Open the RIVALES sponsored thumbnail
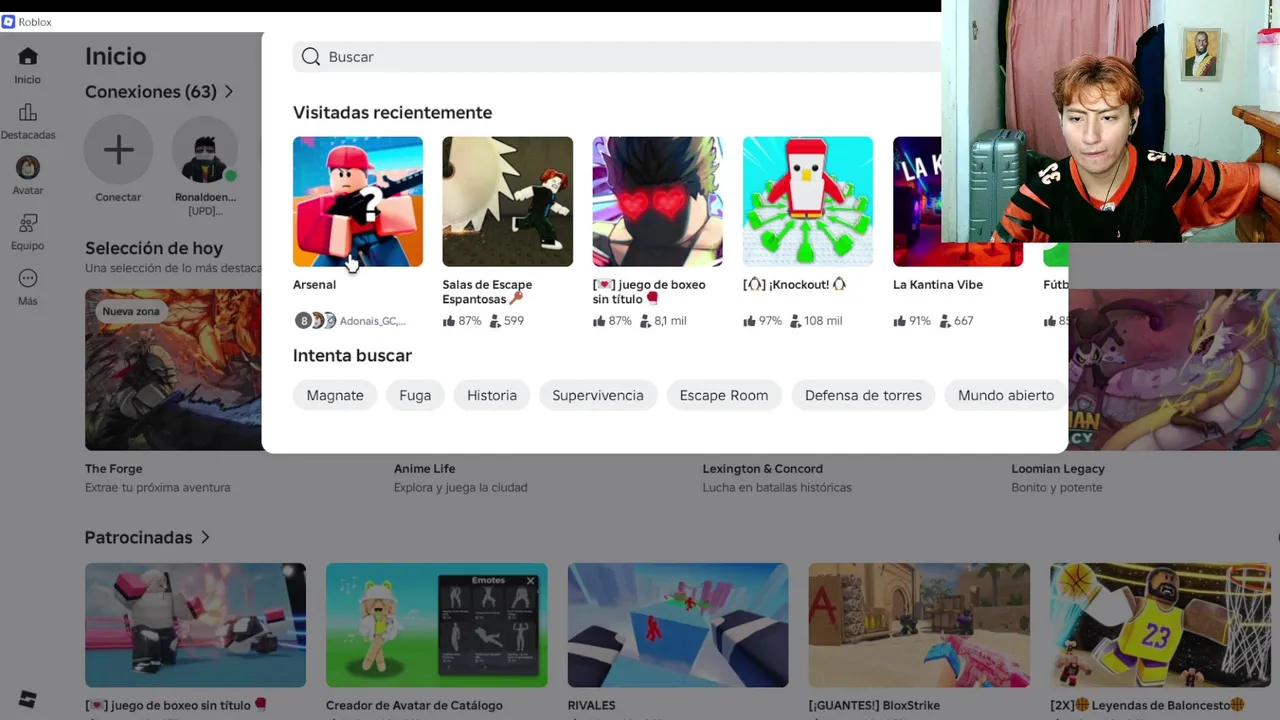1280x720 pixels. (678, 625)
